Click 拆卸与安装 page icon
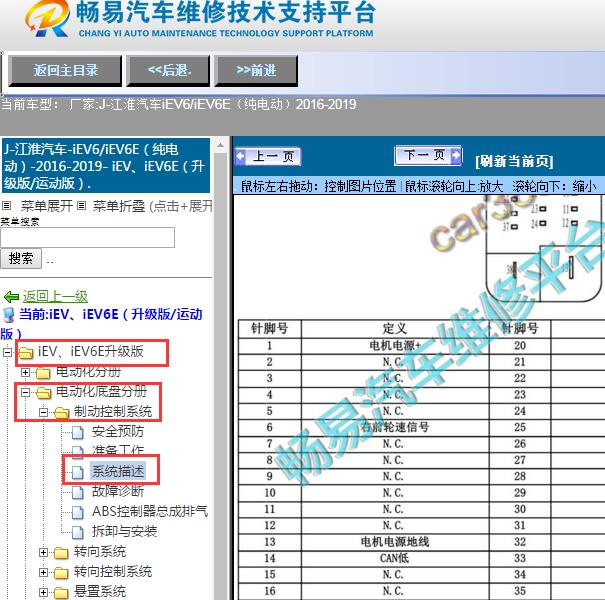 coord(78,532)
